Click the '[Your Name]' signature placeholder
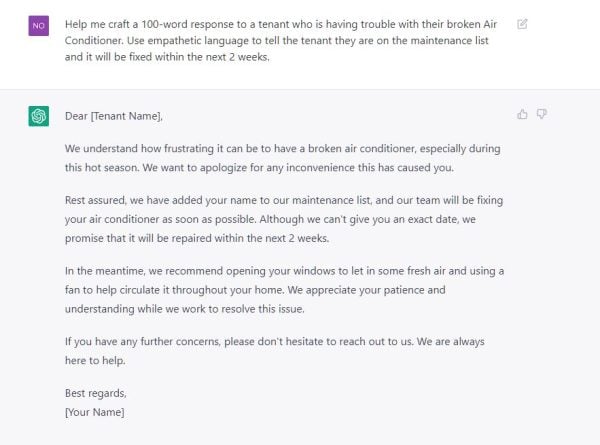The width and height of the screenshot is (600, 445). (x=94, y=411)
